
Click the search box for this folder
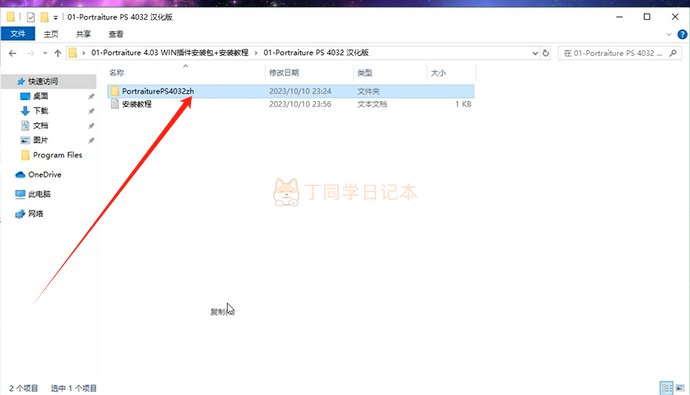pos(613,53)
